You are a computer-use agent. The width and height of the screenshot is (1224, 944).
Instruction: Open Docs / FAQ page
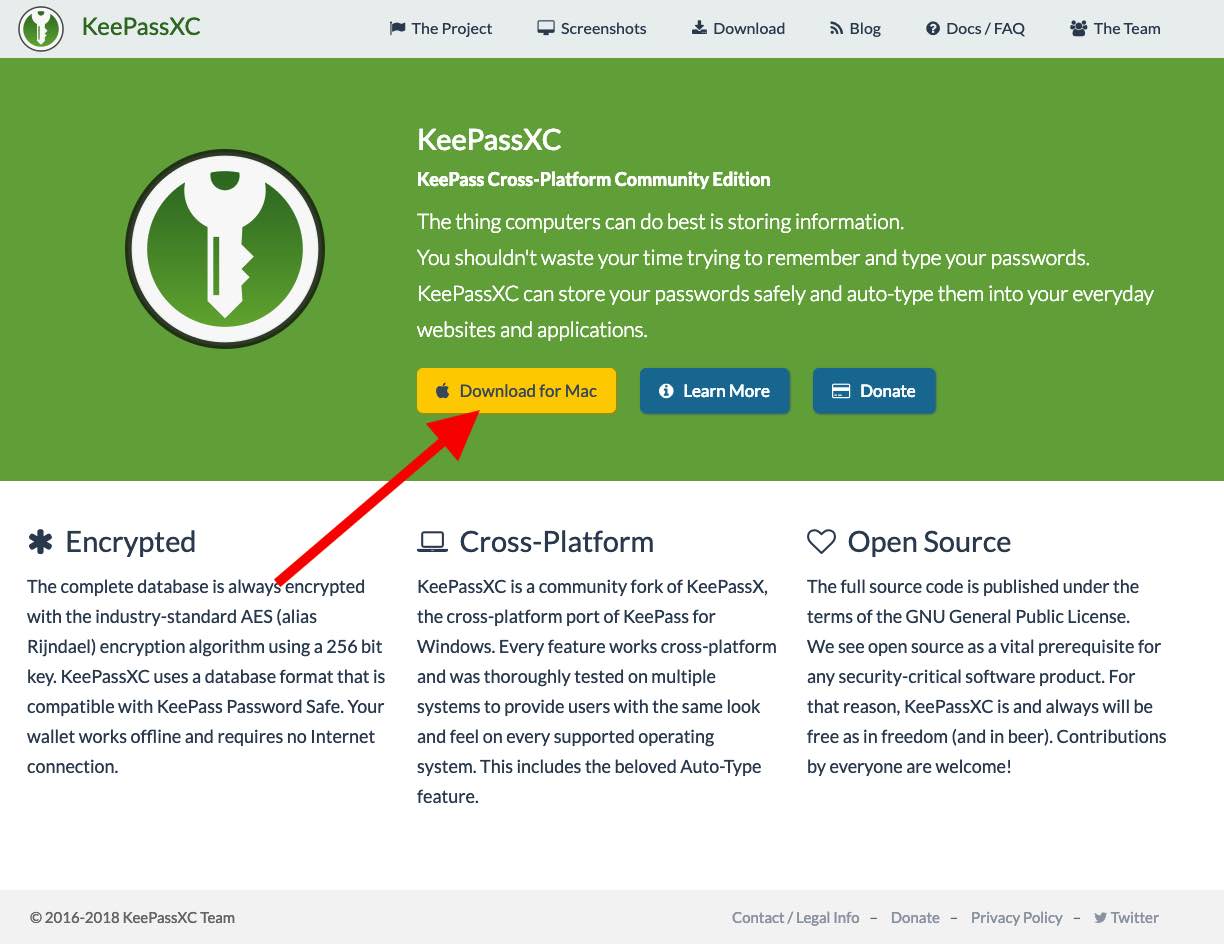click(x=985, y=28)
